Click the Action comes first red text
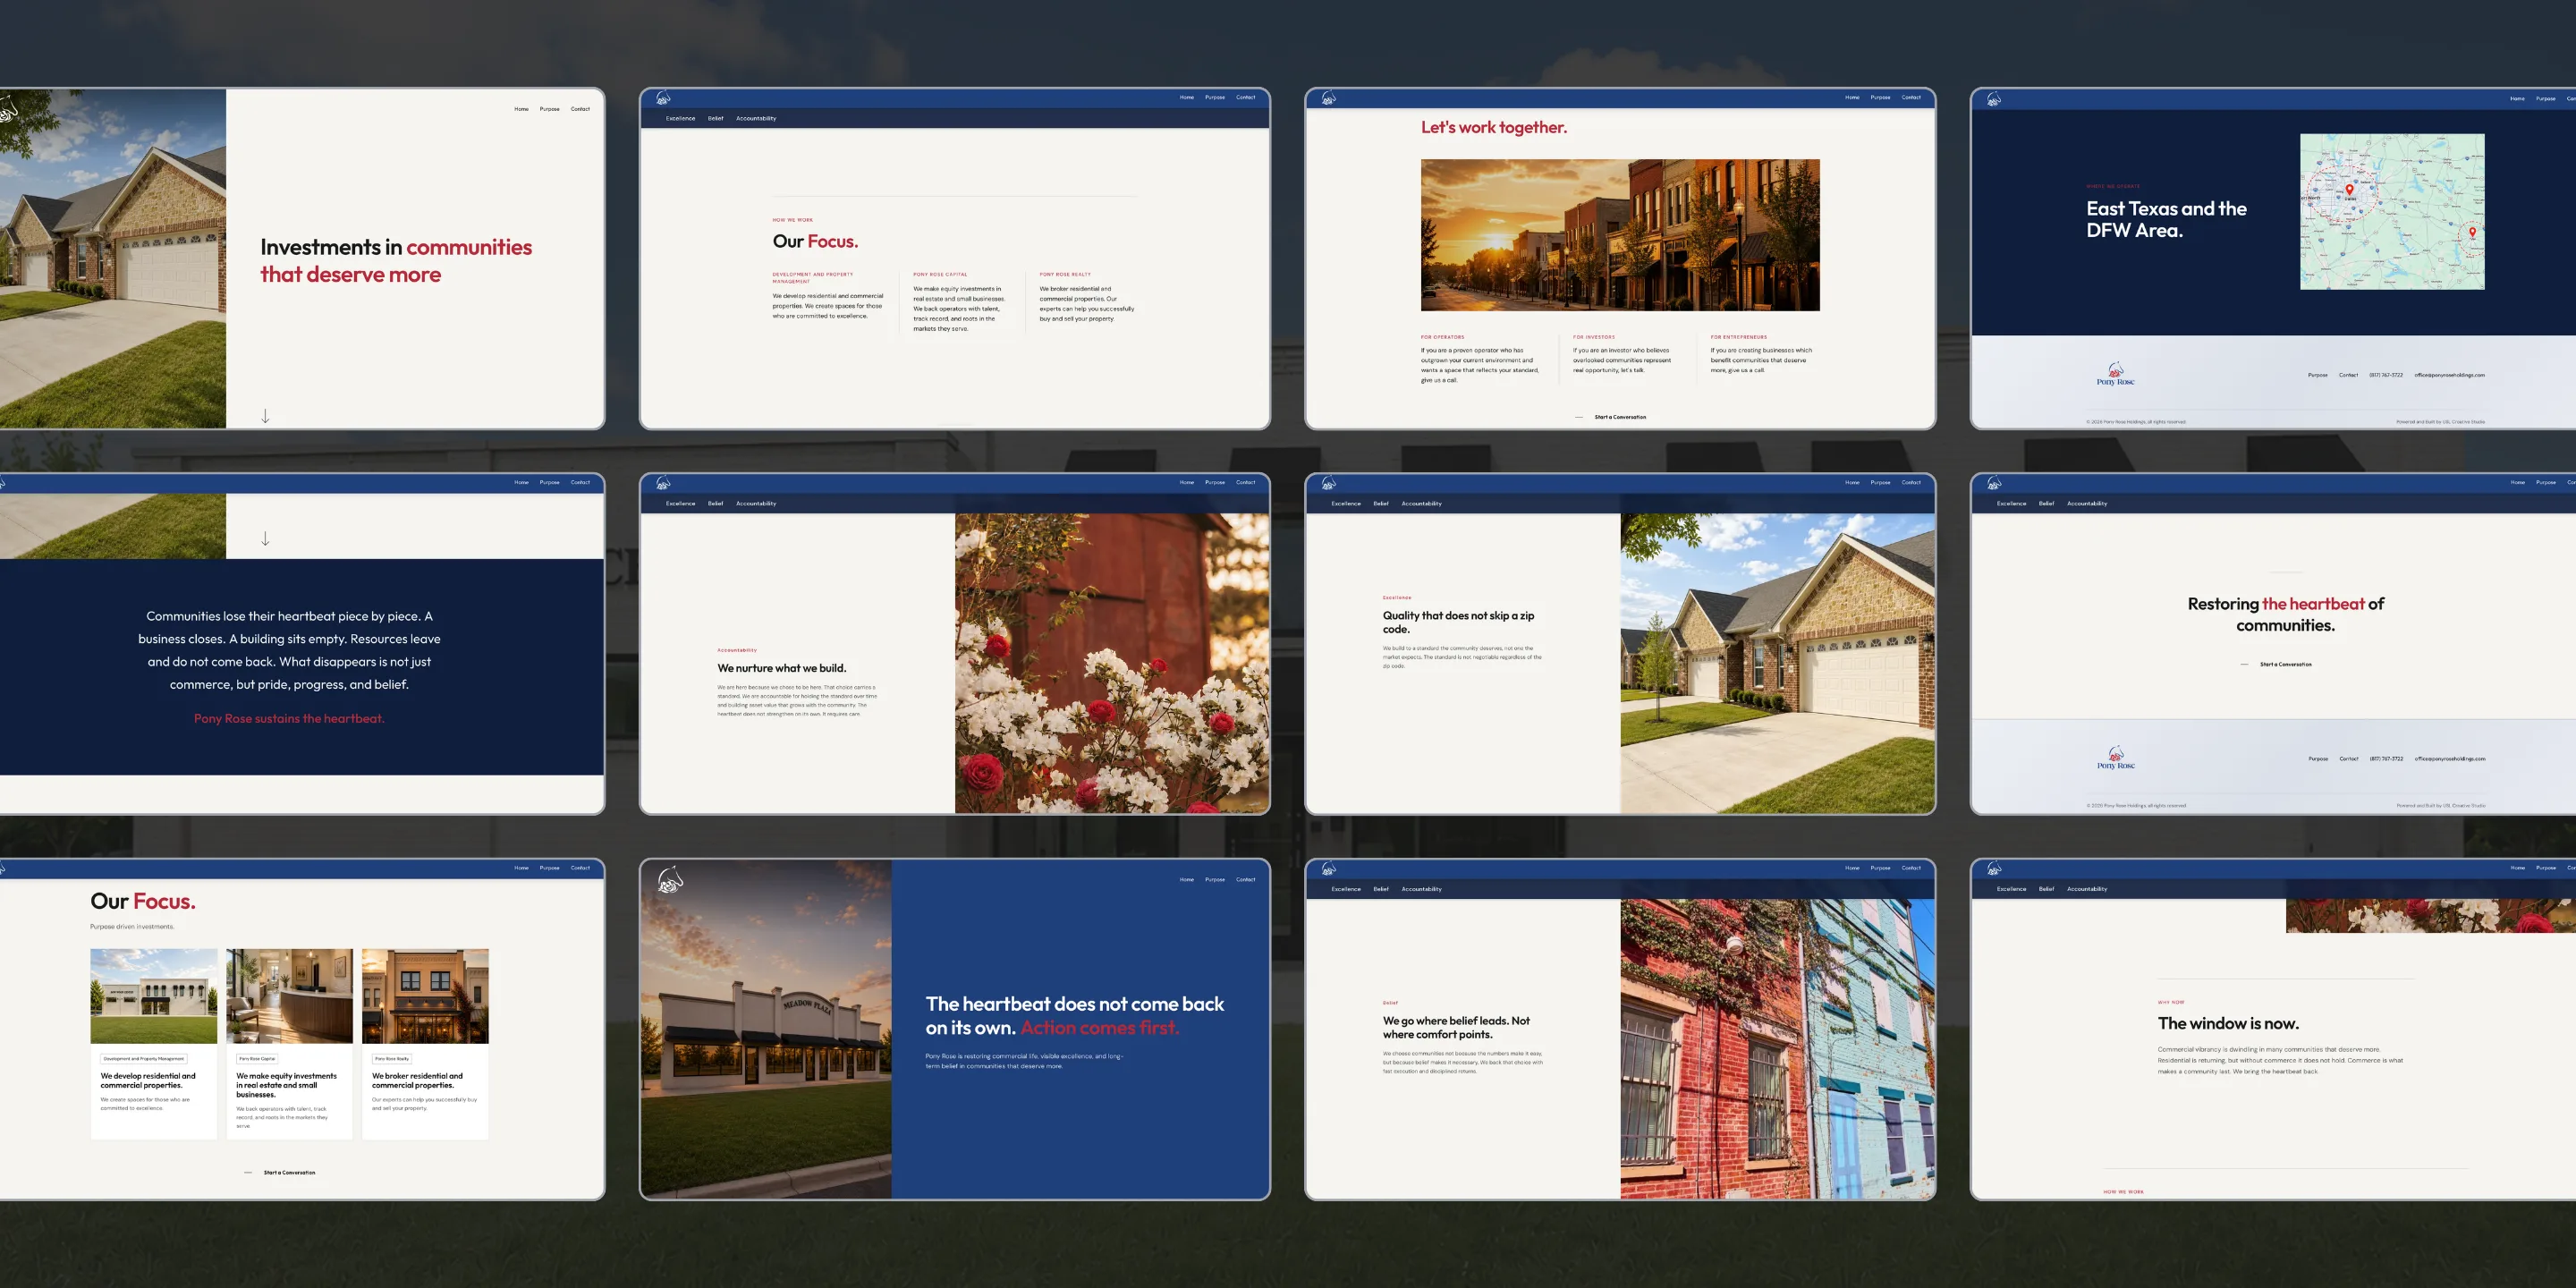 (1100, 1027)
